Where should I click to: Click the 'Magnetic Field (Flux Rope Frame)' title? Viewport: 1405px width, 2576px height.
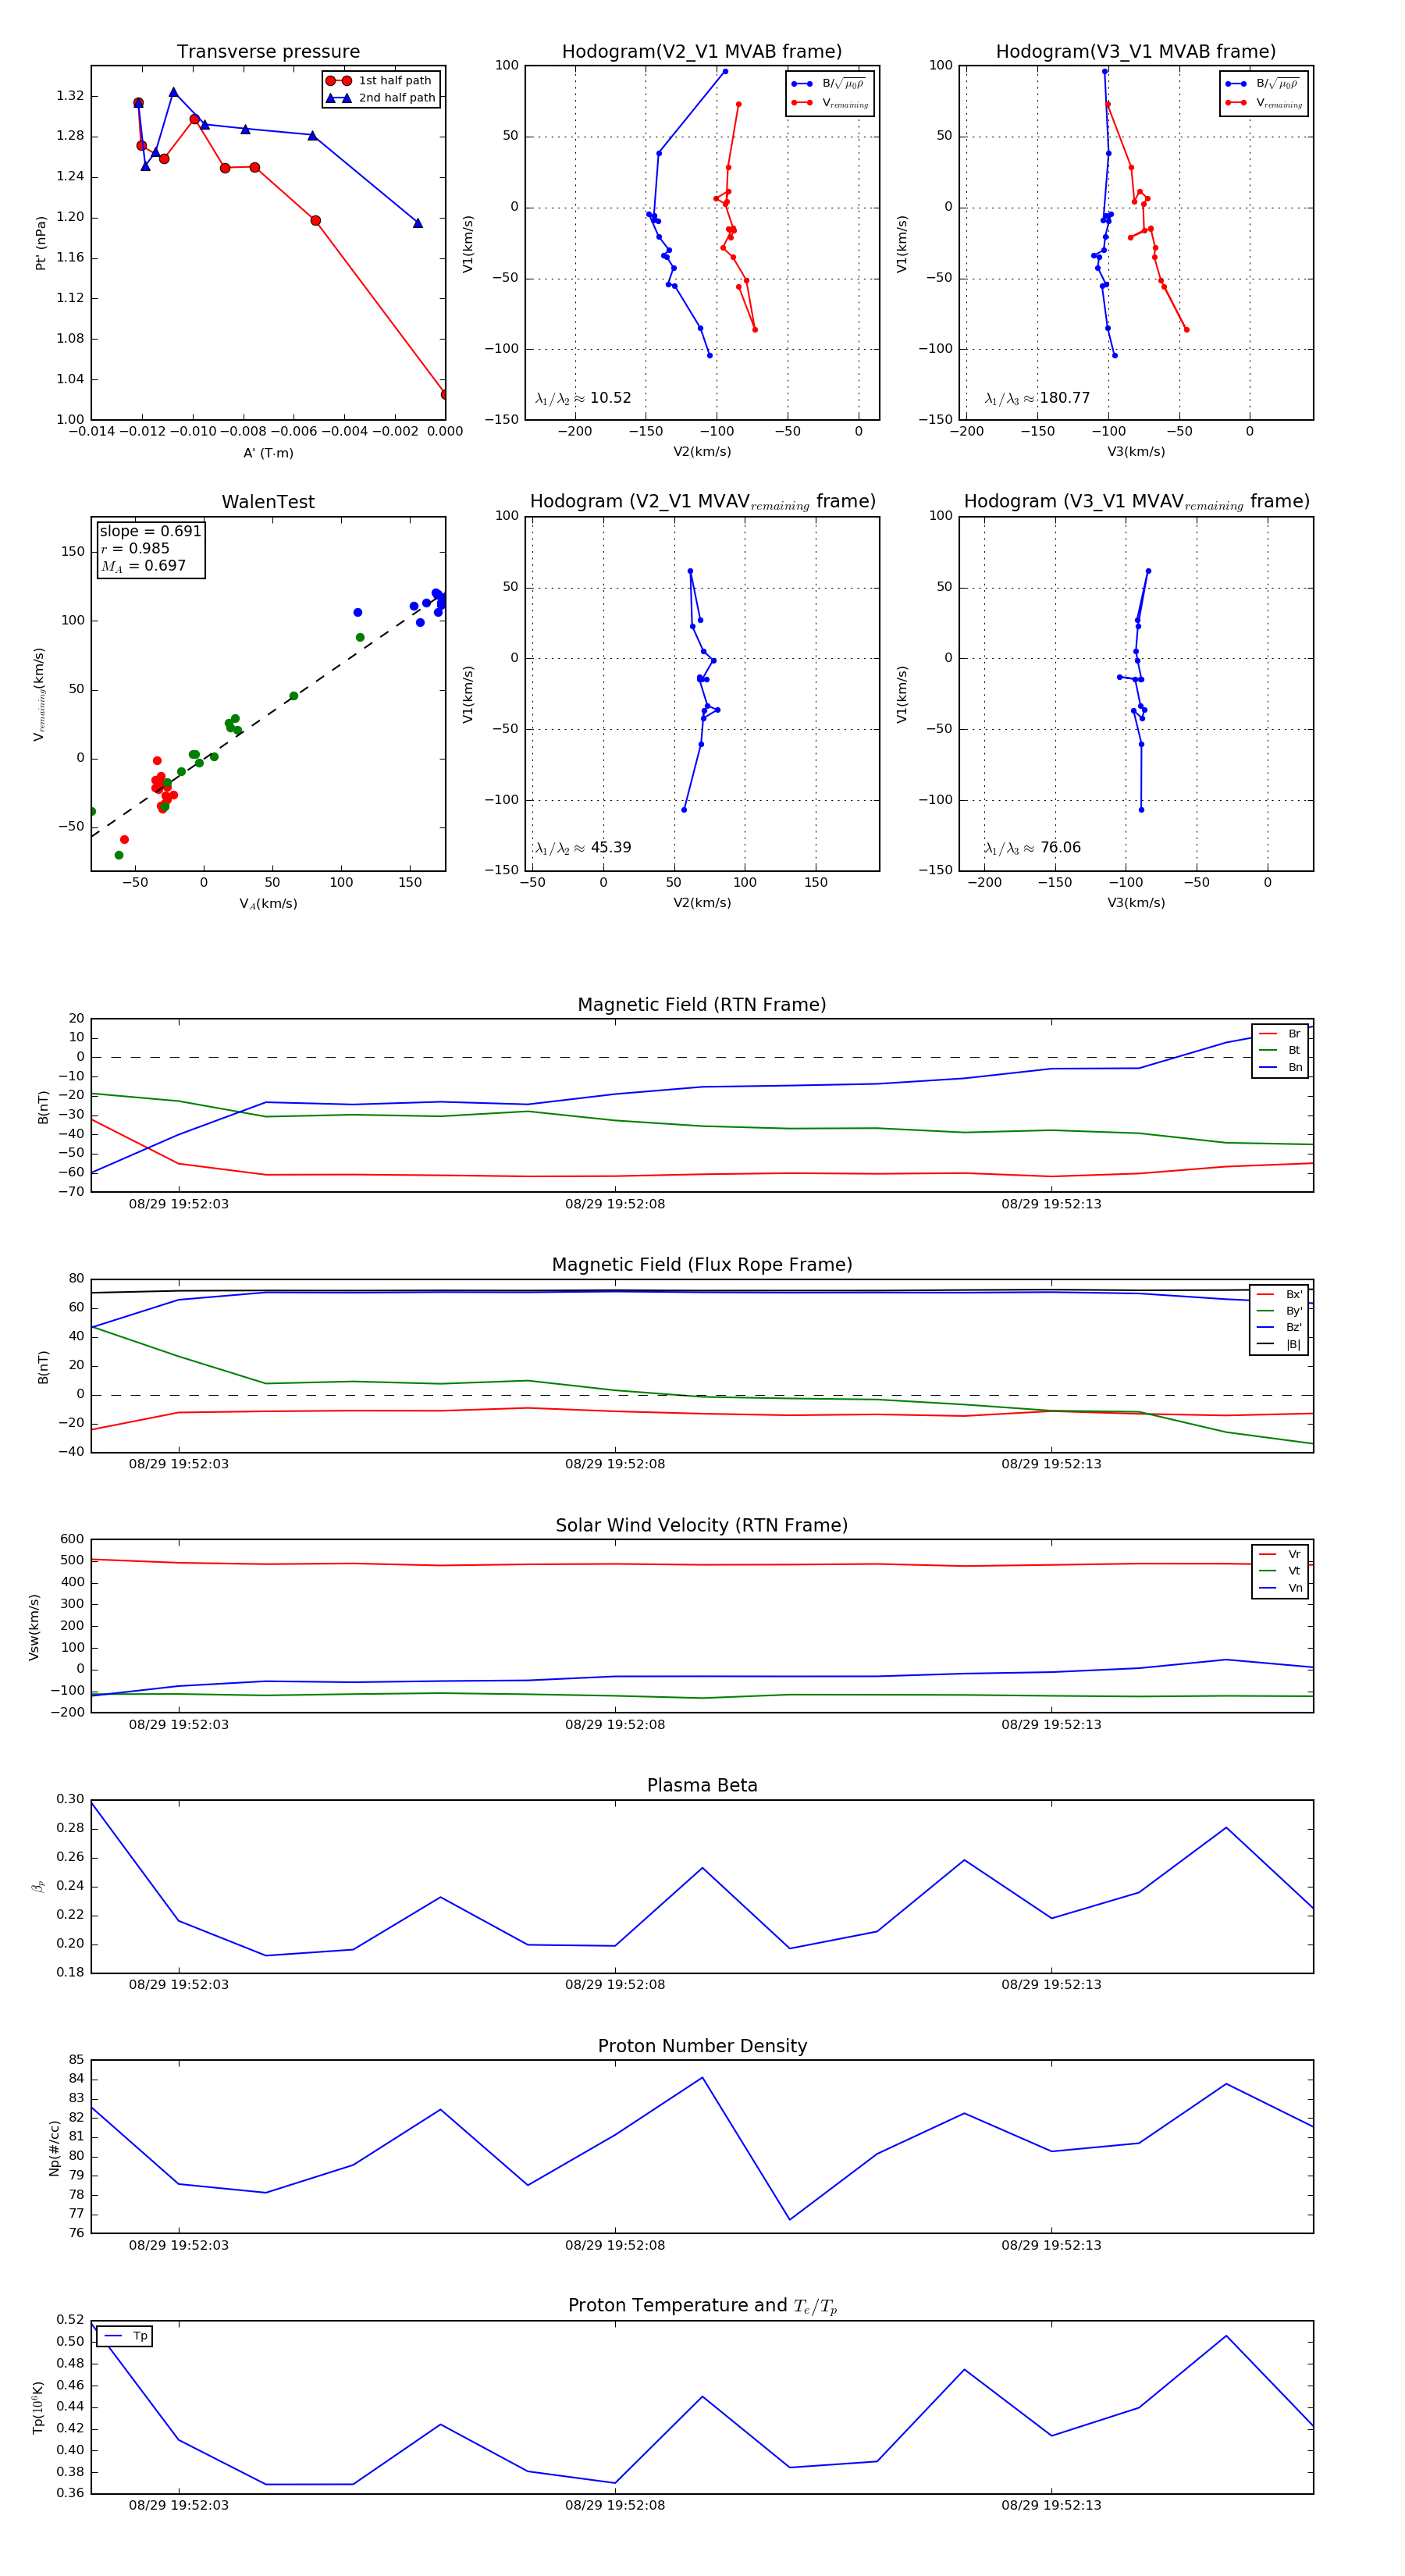(702, 1265)
